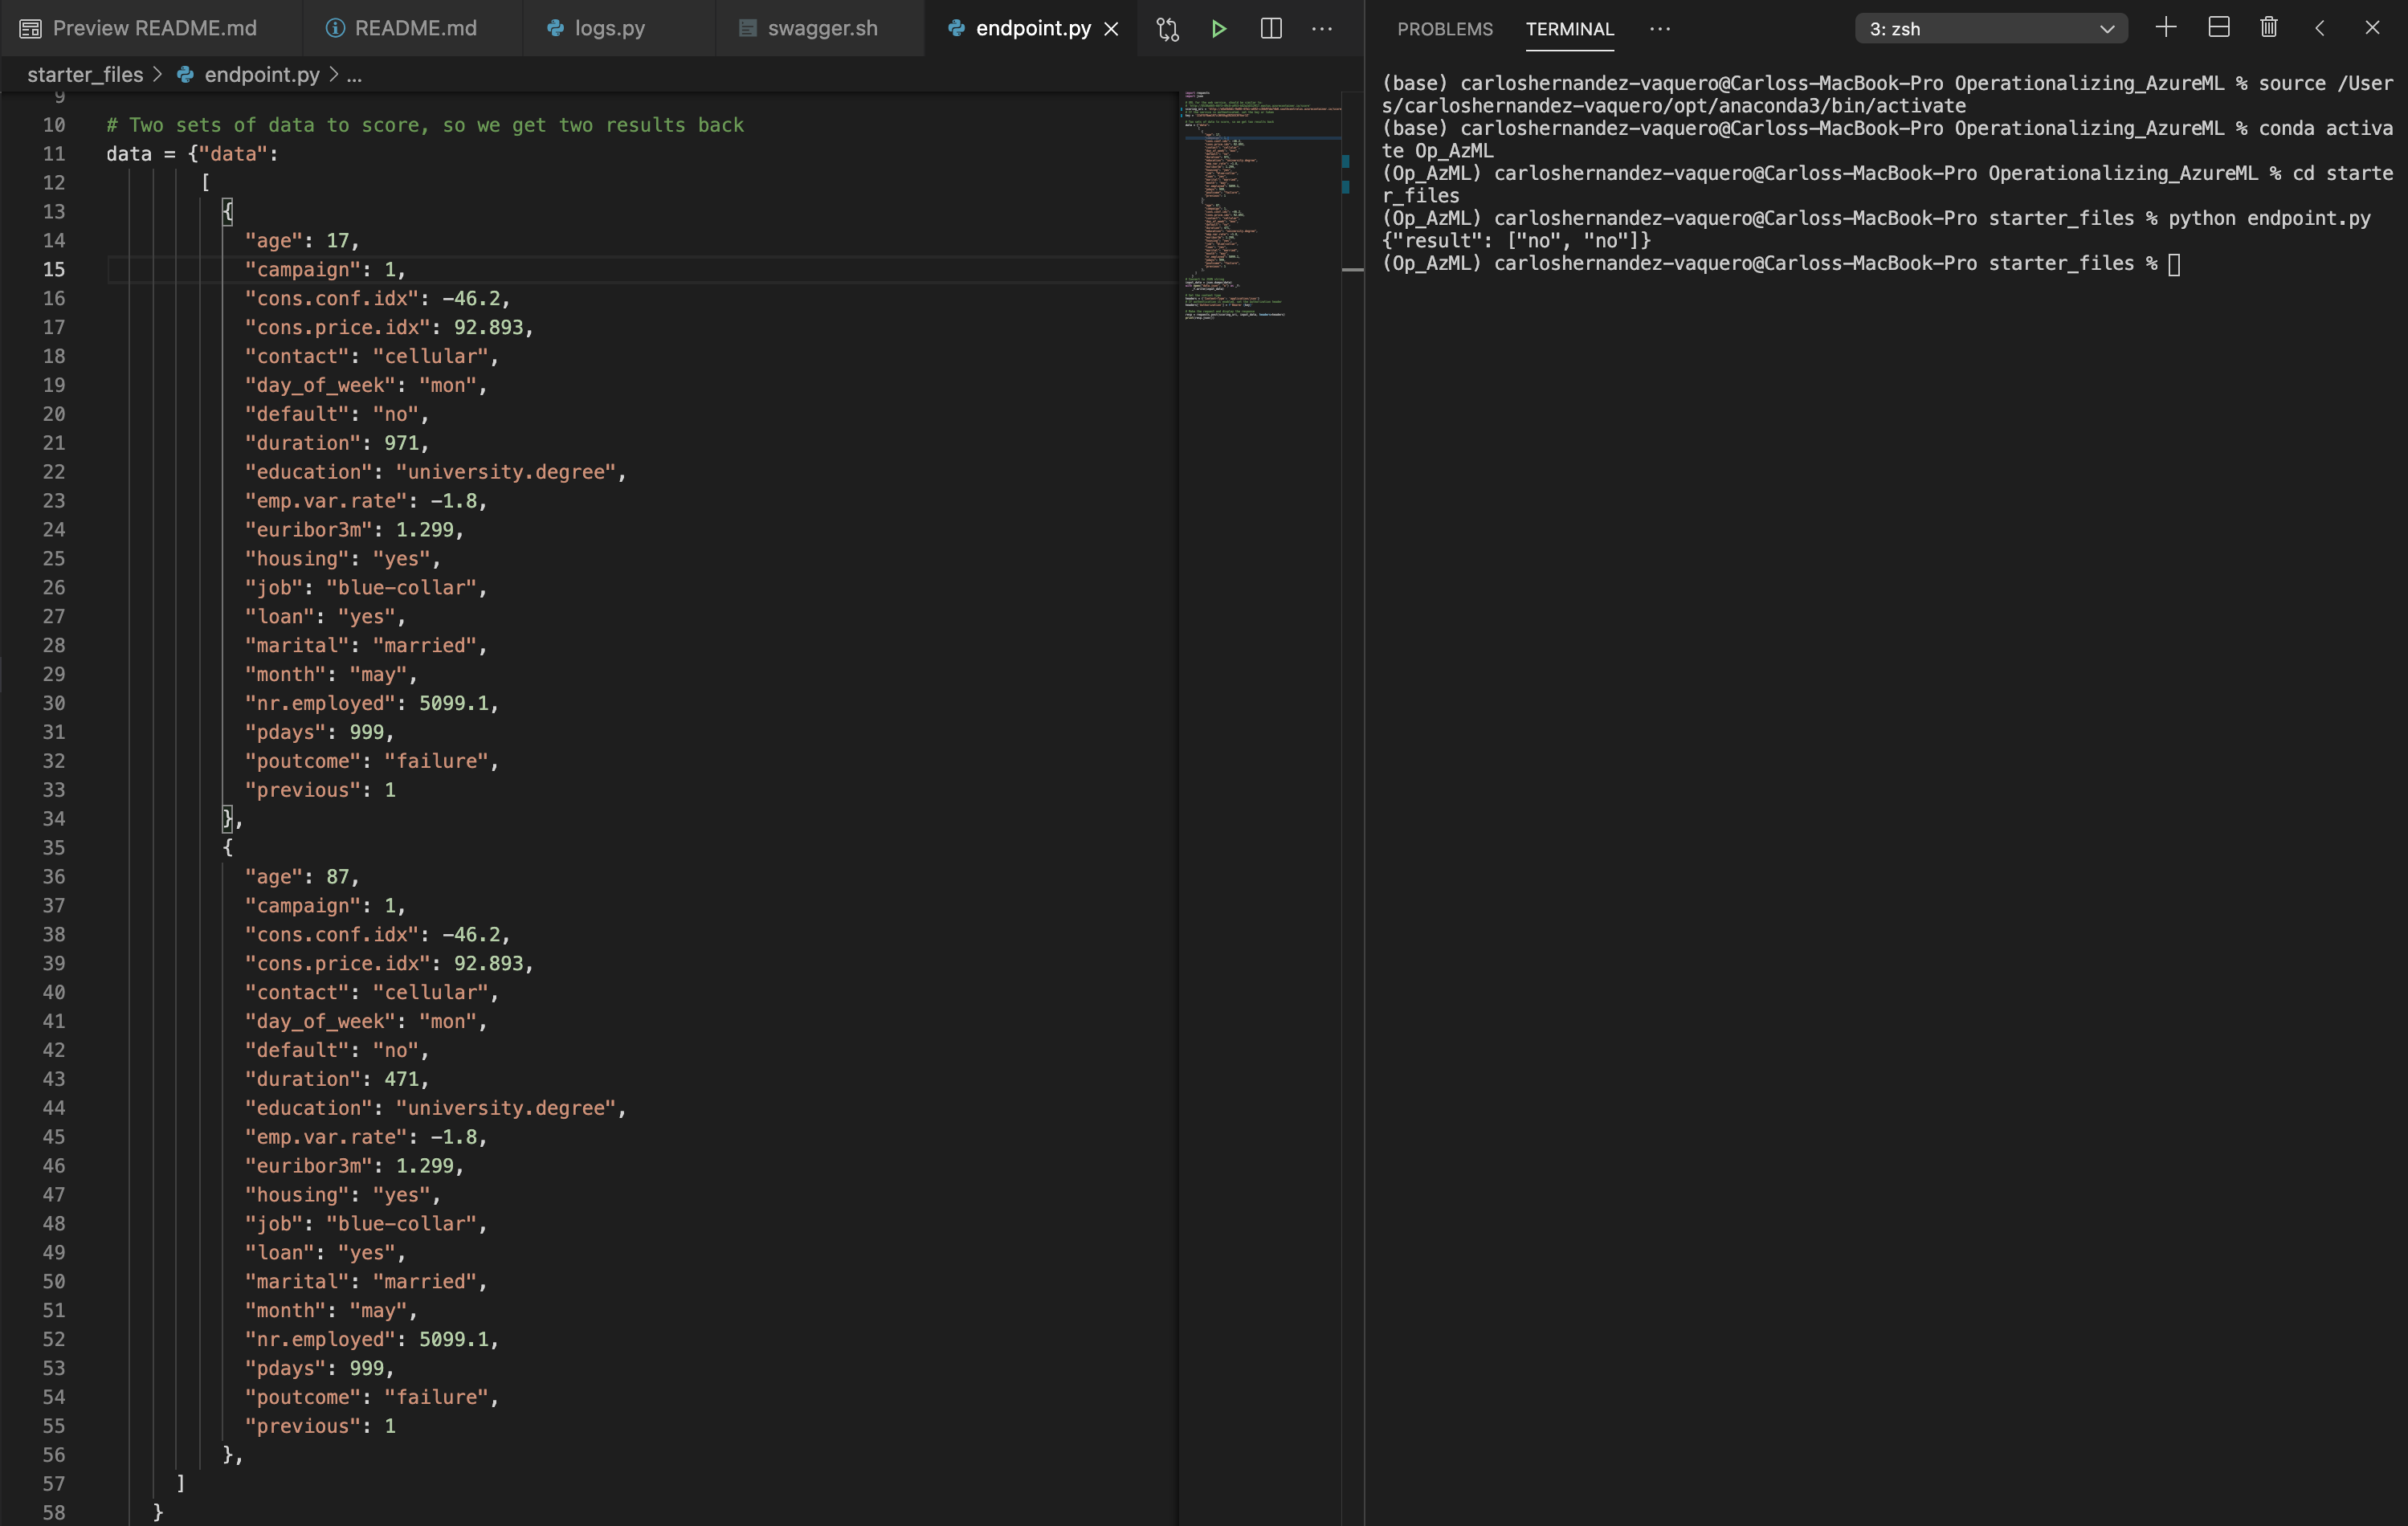Create a new terminal with plus icon
Image resolution: width=2408 pixels, height=1526 pixels.
point(2166,27)
